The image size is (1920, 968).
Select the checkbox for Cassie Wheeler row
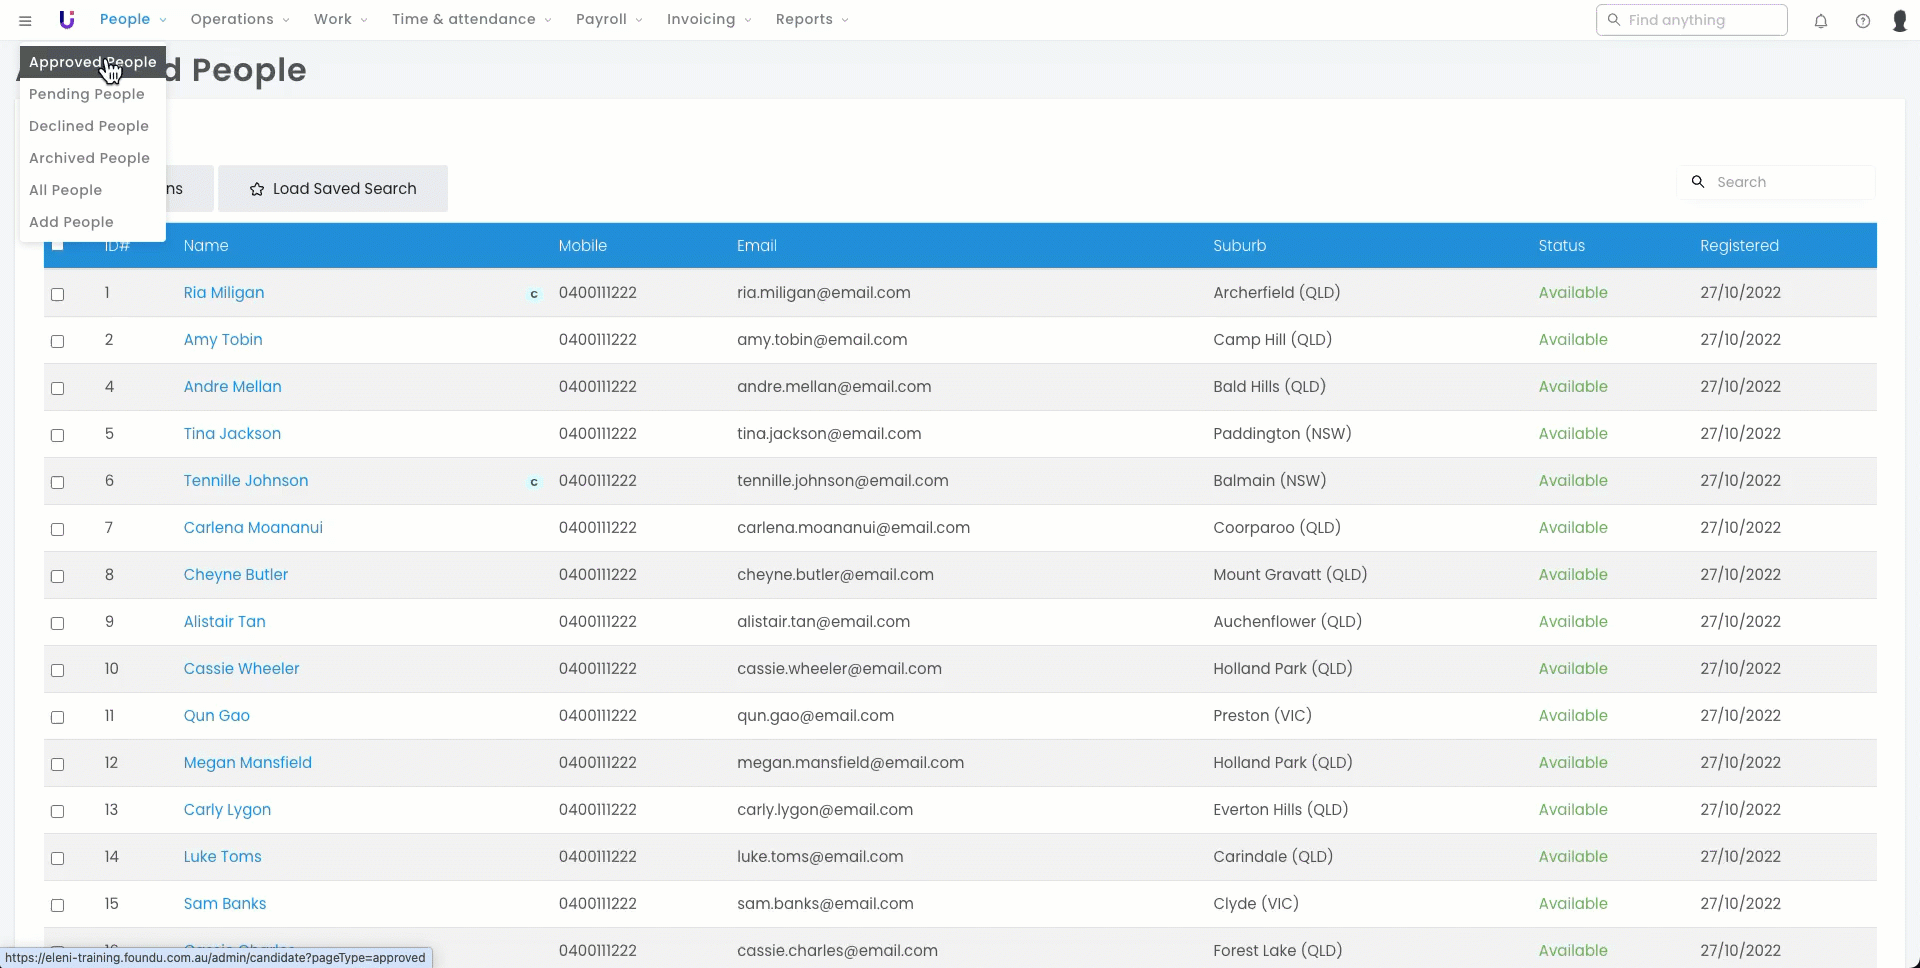tap(58, 670)
